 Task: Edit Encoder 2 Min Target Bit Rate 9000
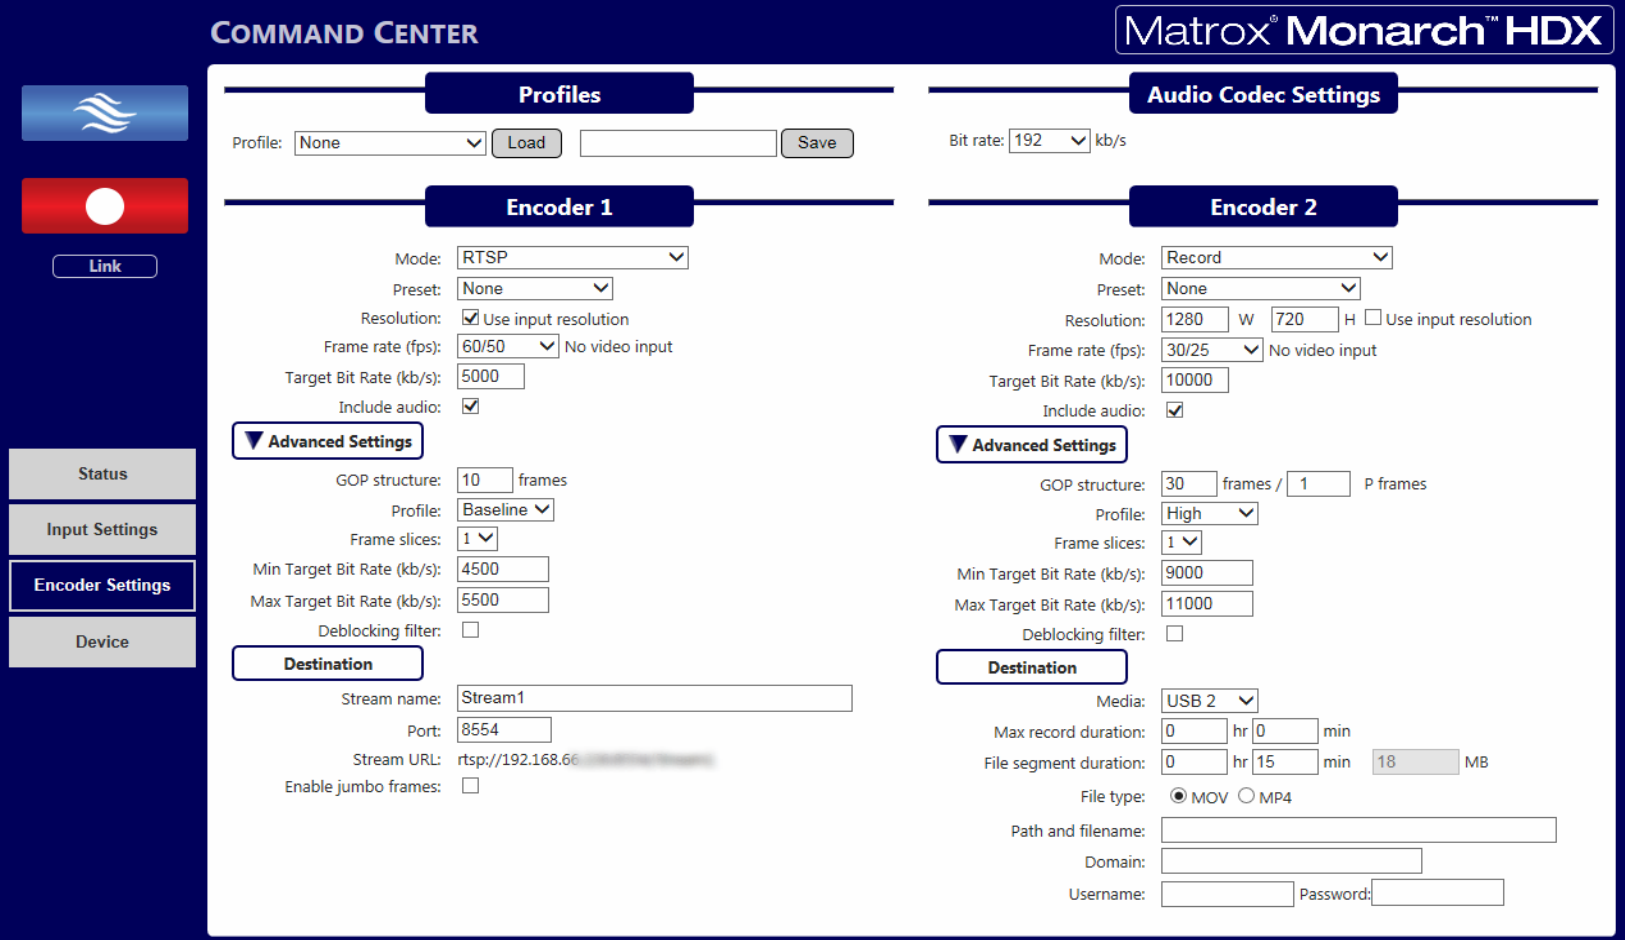point(1207,573)
